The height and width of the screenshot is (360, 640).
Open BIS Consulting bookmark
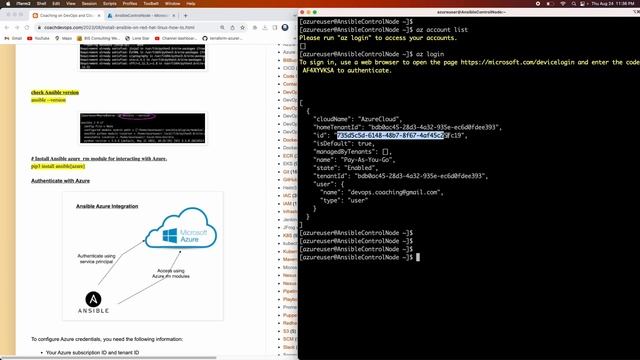[98, 38]
